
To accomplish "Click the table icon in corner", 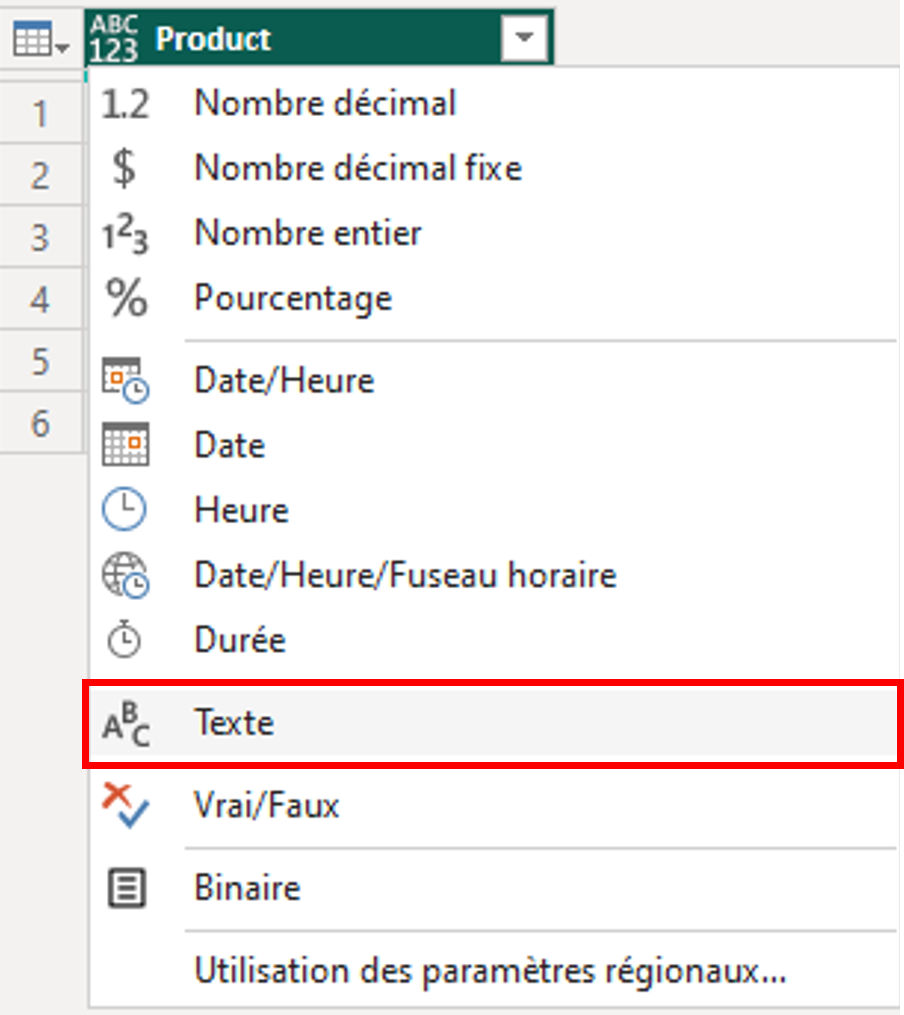I will (x=40, y=39).
